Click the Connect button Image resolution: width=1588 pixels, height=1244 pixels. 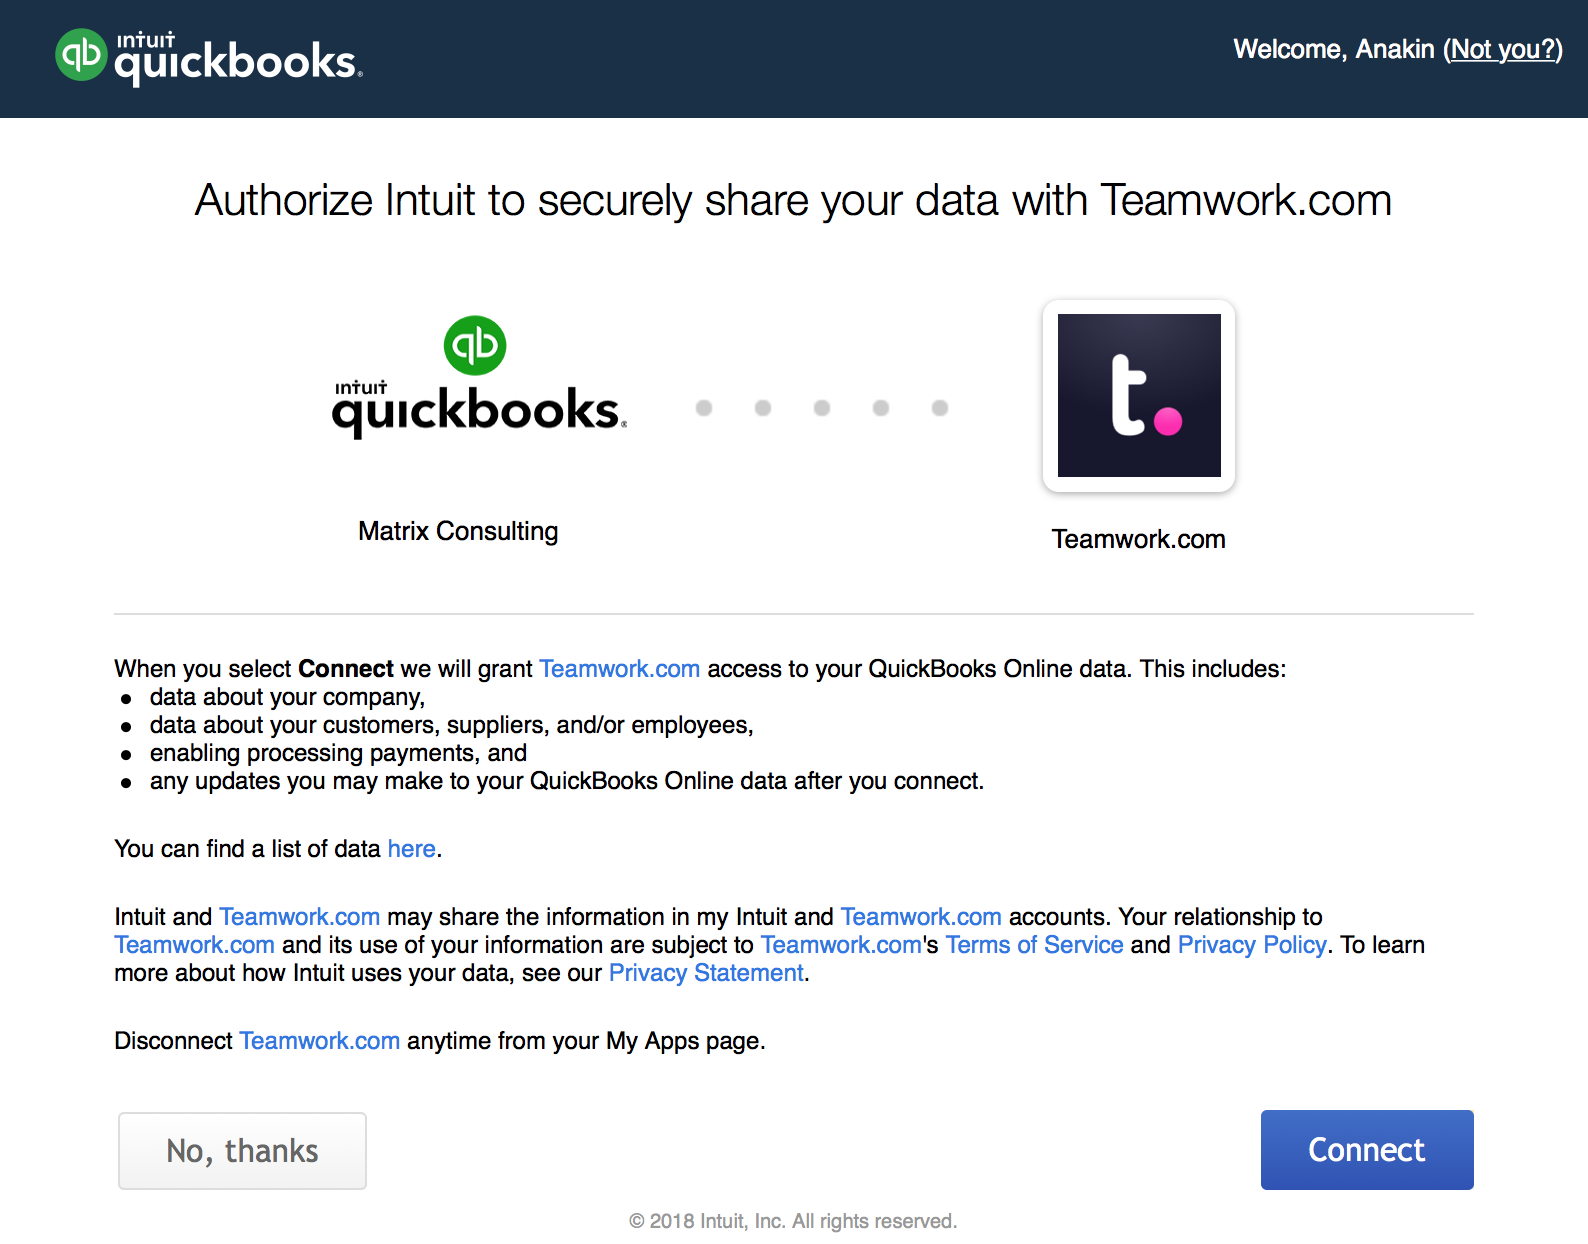pos(1367,1150)
